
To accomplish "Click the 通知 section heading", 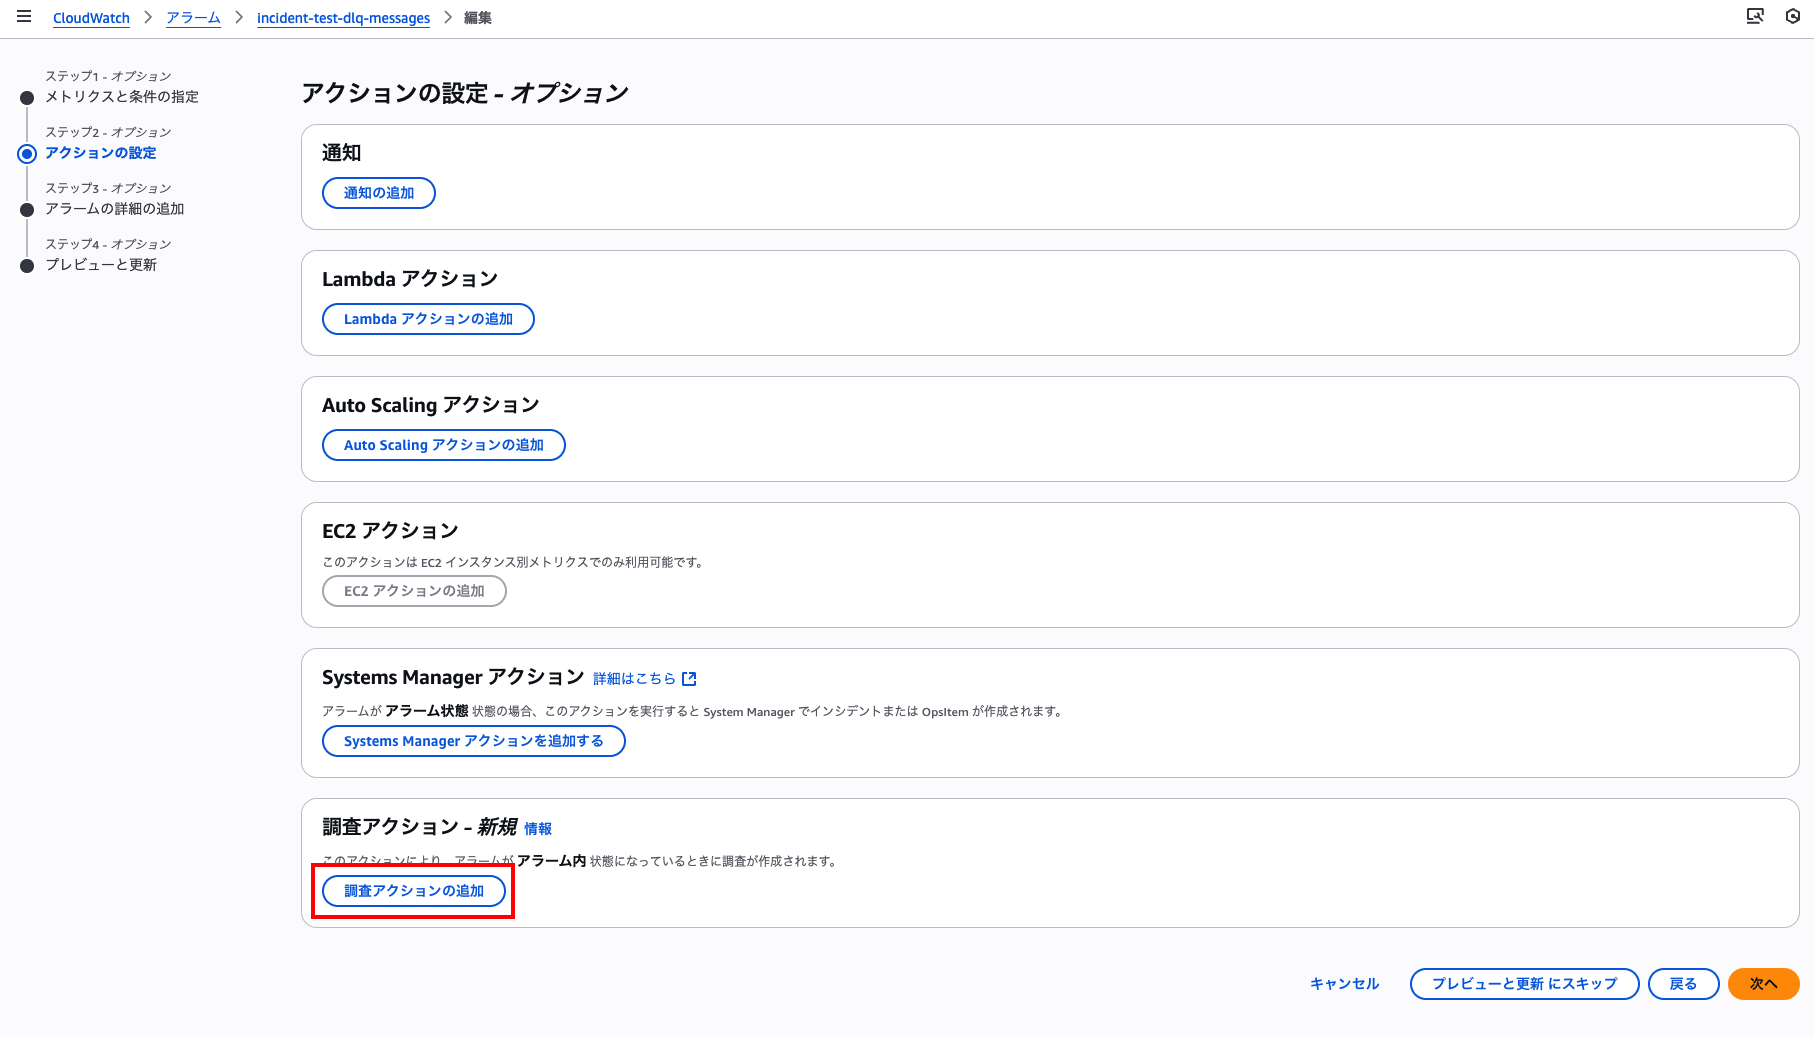I will [x=342, y=153].
